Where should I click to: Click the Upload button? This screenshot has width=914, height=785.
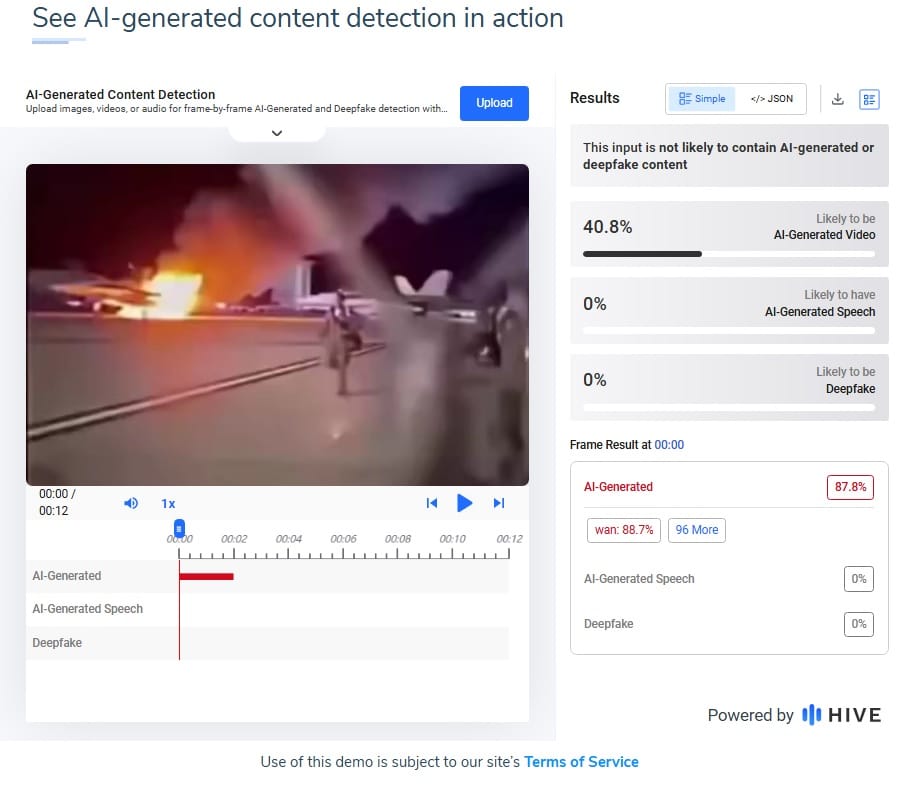(494, 103)
